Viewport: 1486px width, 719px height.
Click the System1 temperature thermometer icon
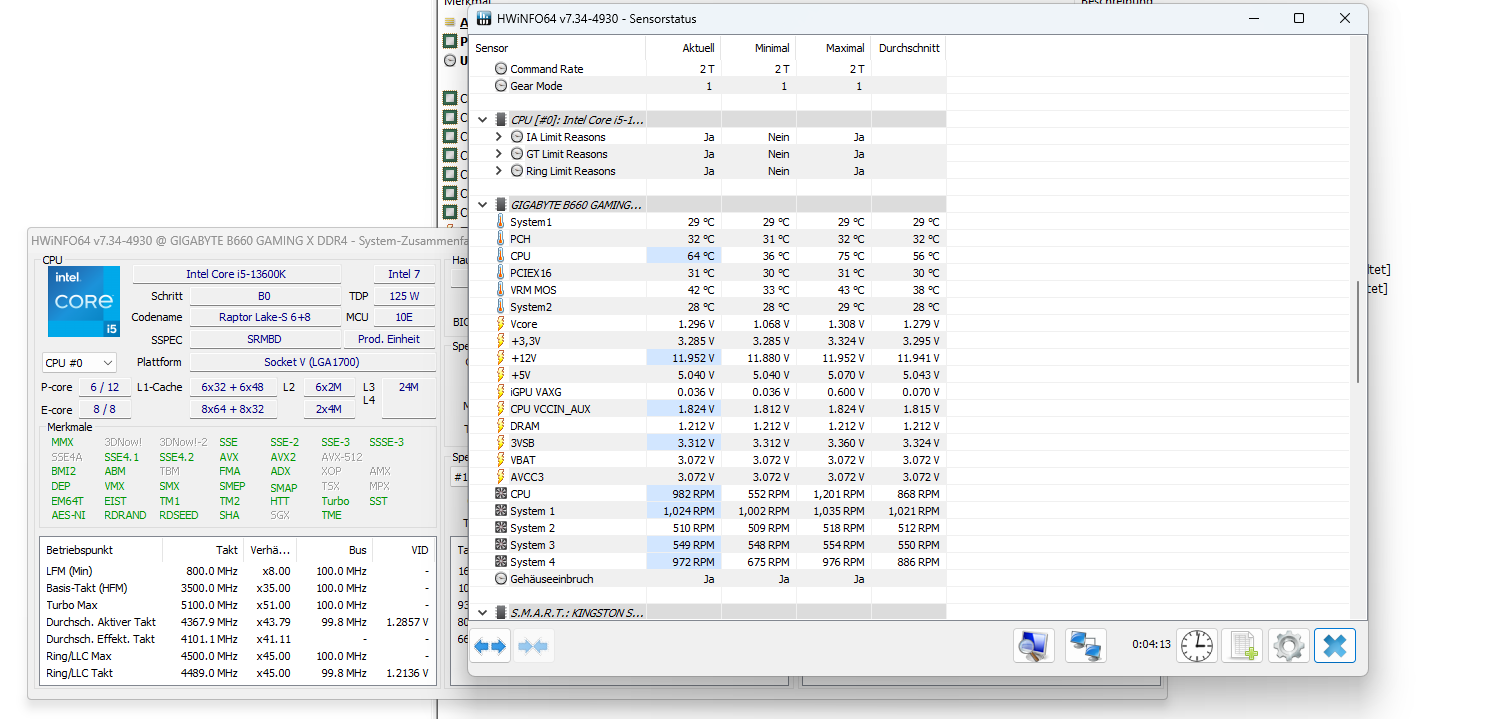click(499, 221)
